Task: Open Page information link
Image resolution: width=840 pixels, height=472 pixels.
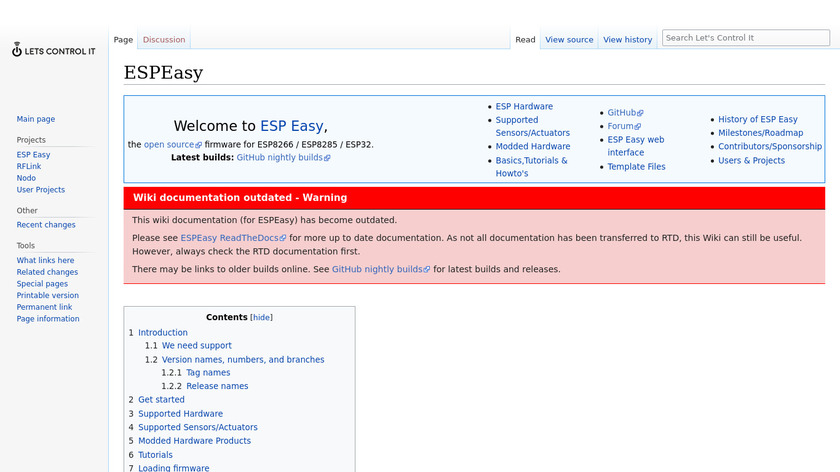Action: click(48, 319)
